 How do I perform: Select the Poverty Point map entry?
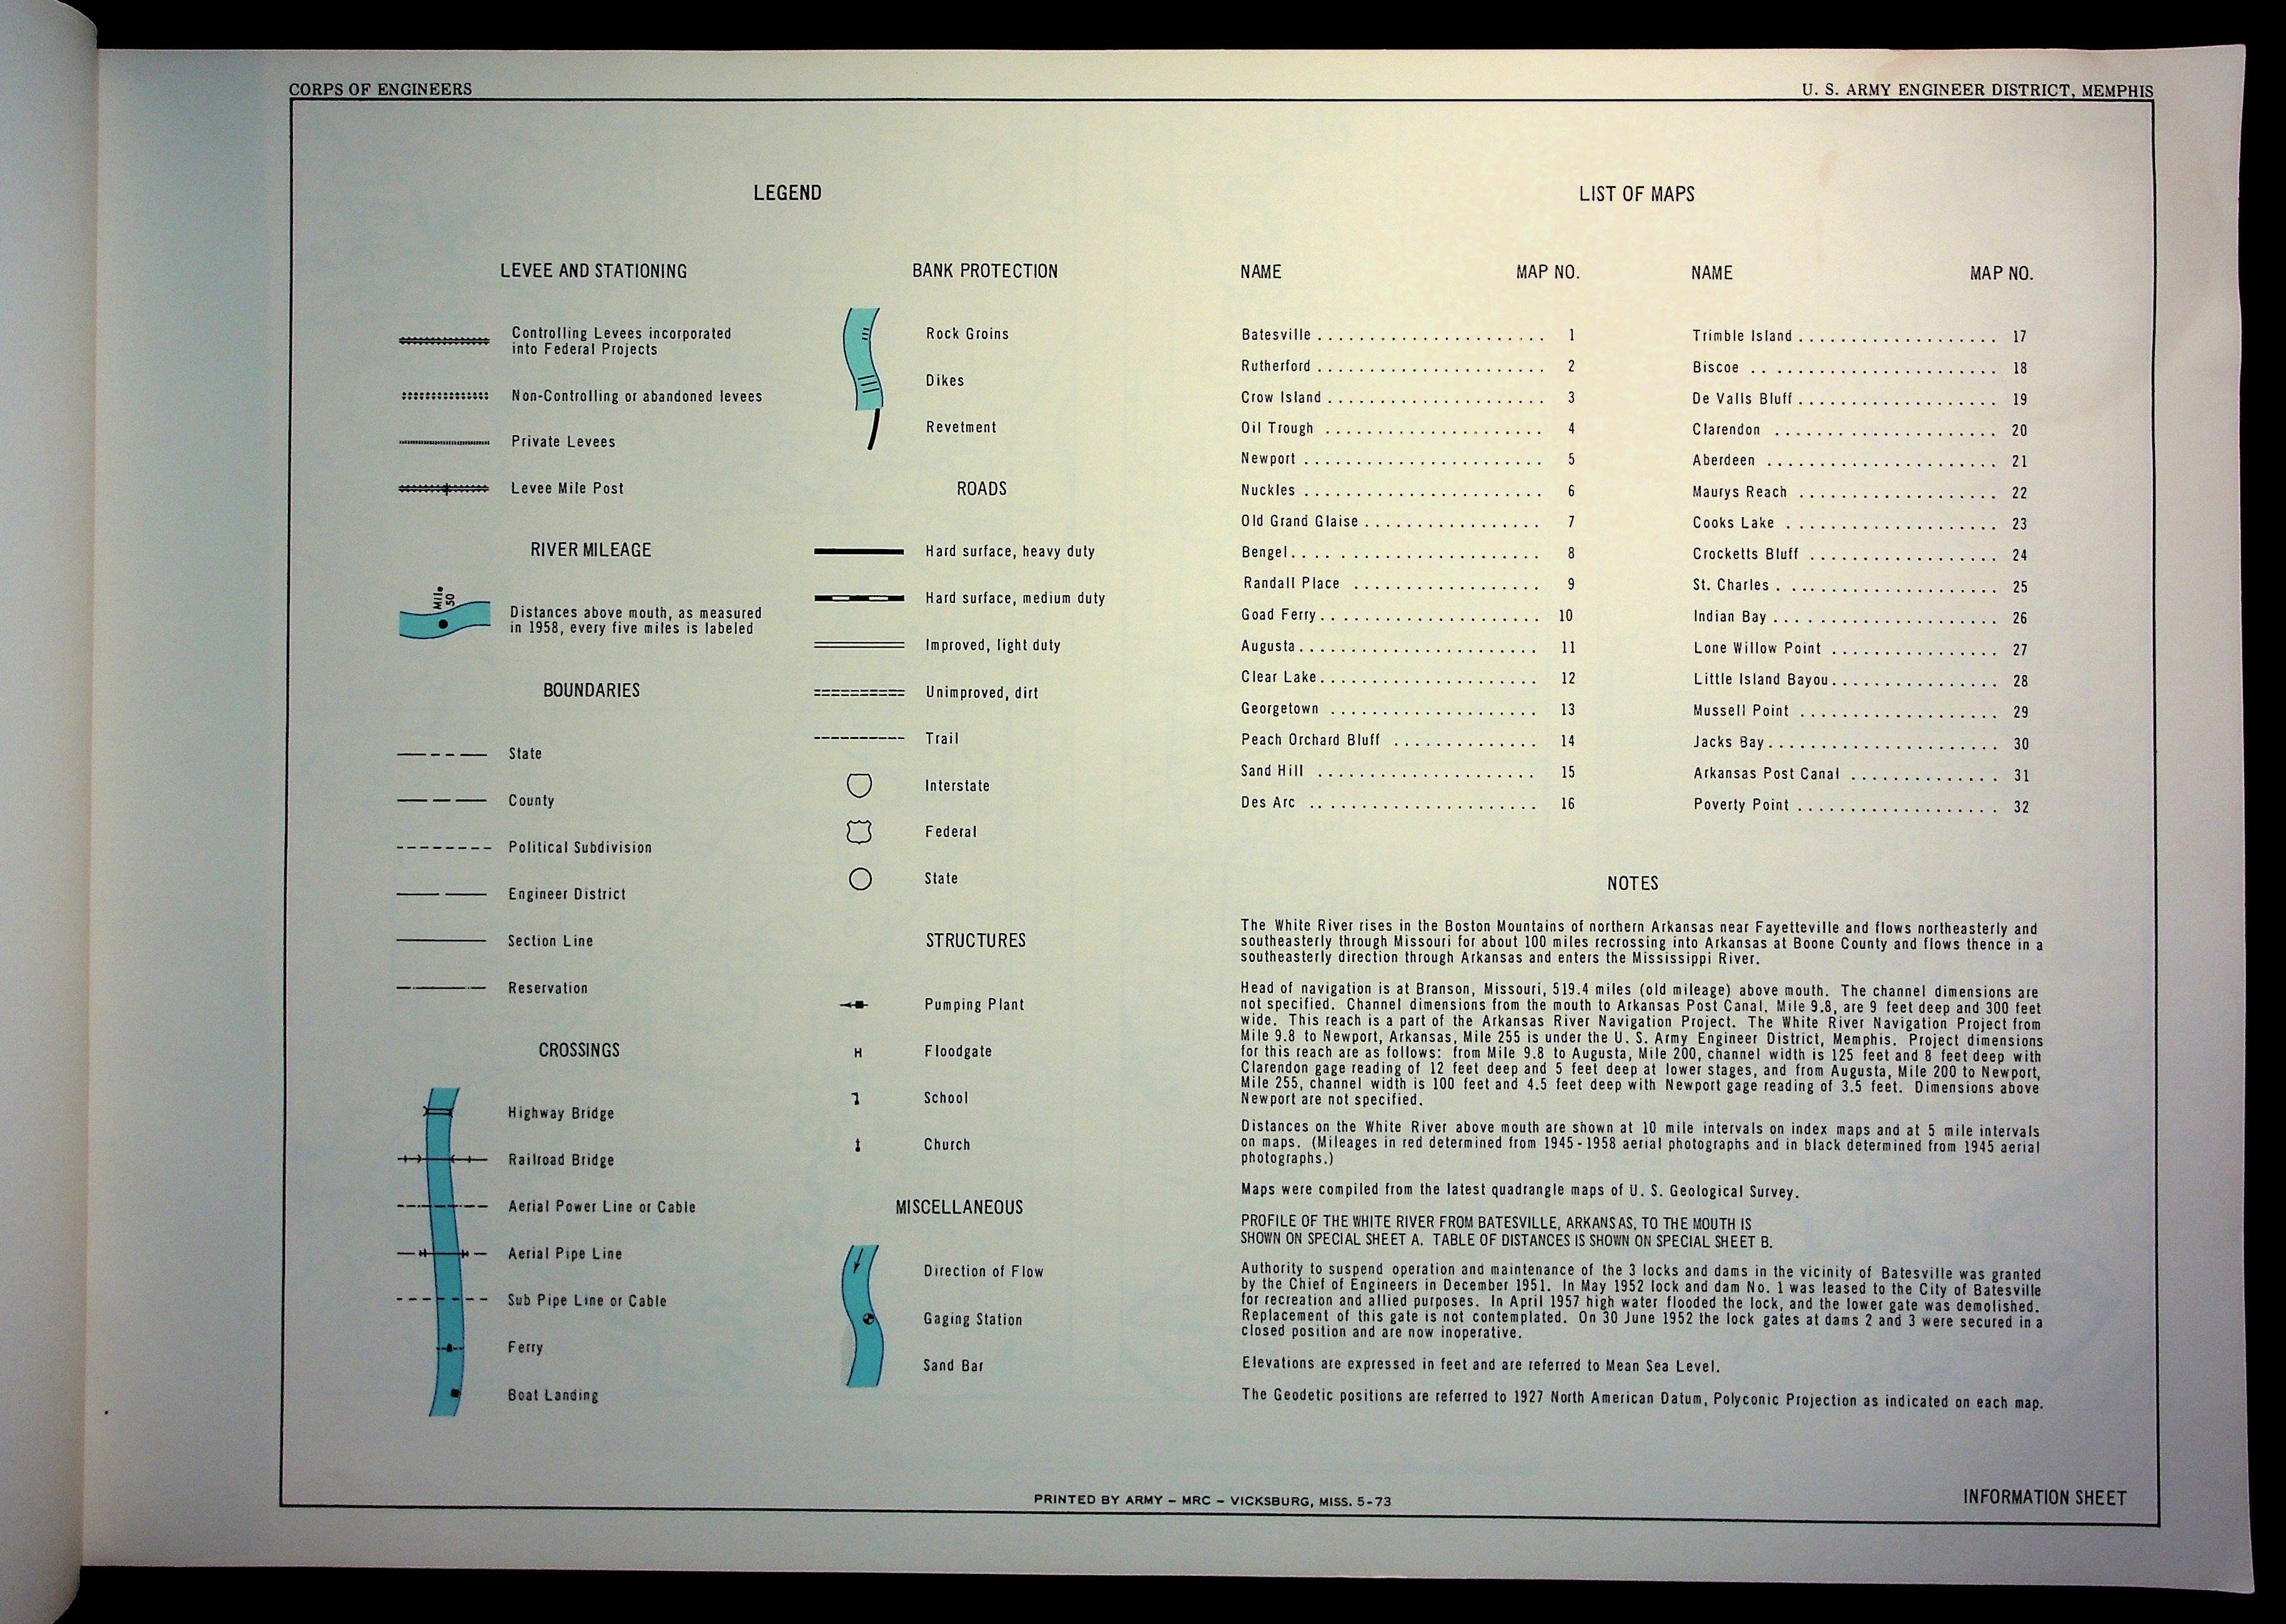pos(1740,805)
